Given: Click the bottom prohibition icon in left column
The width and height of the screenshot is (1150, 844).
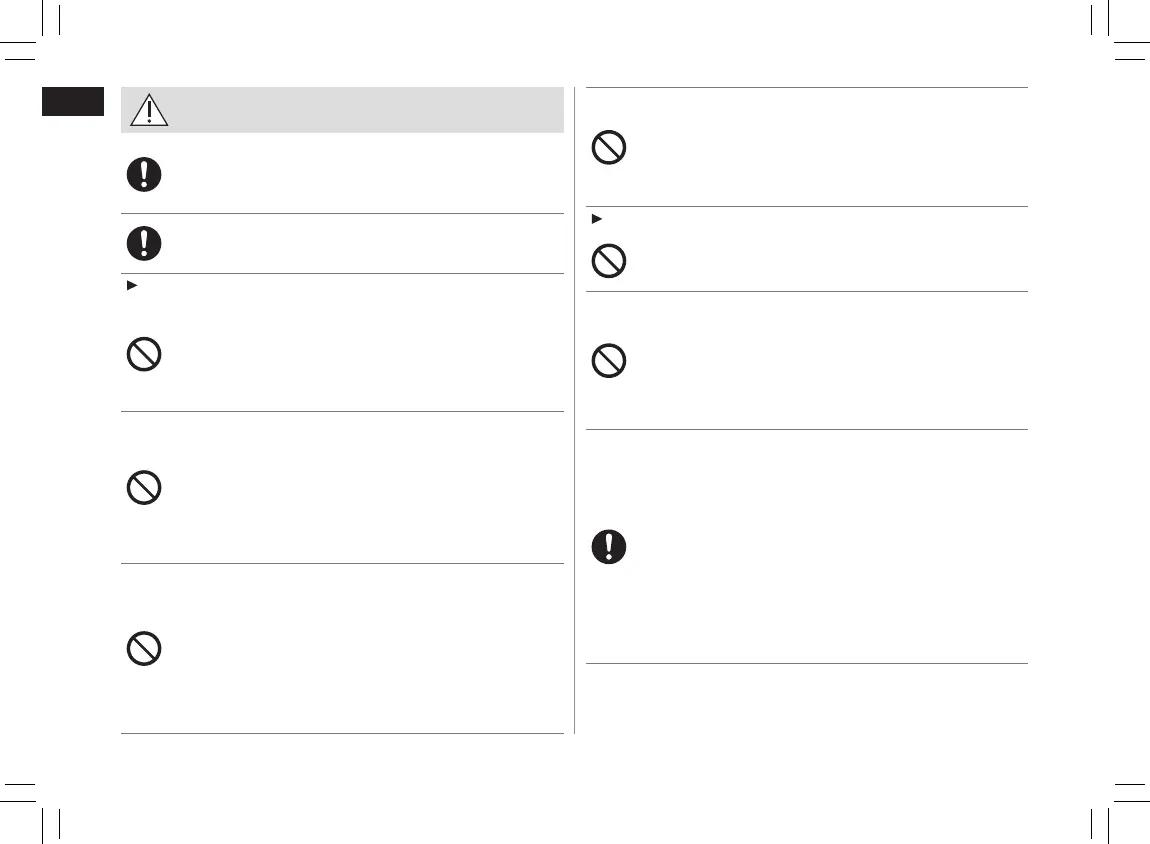Looking at the screenshot, I should pos(144,650).
